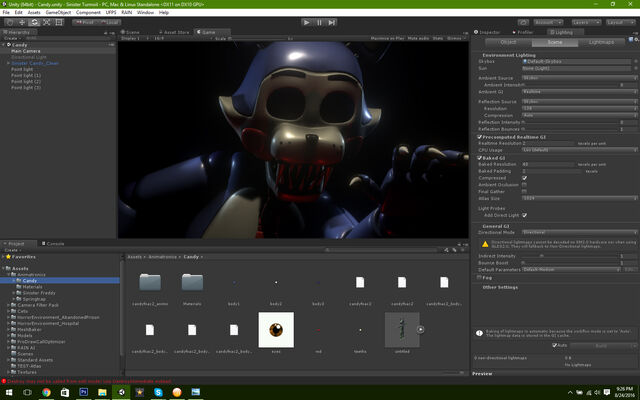Switch to the Inspector tab
The width and height of the screenshot is (640, 400).
487,32
